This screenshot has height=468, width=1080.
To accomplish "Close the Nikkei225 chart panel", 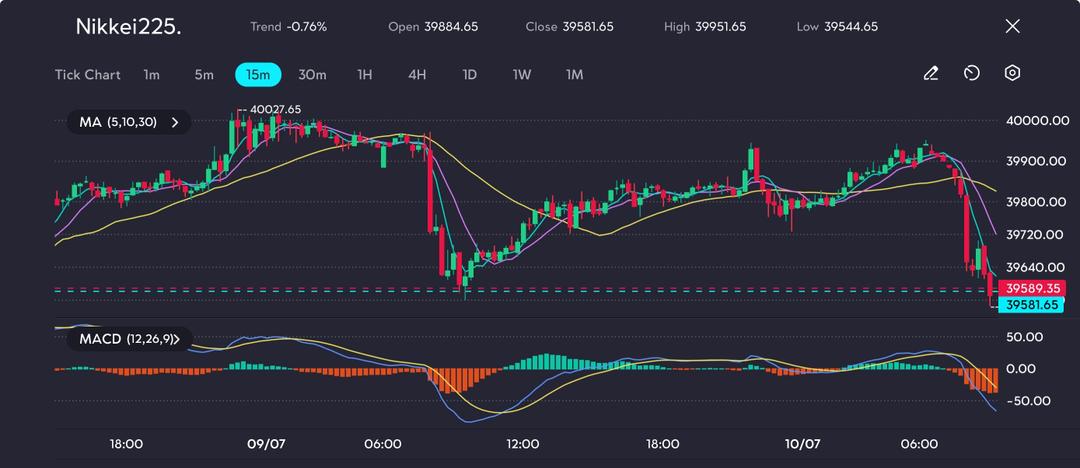I will [1012, 27].
